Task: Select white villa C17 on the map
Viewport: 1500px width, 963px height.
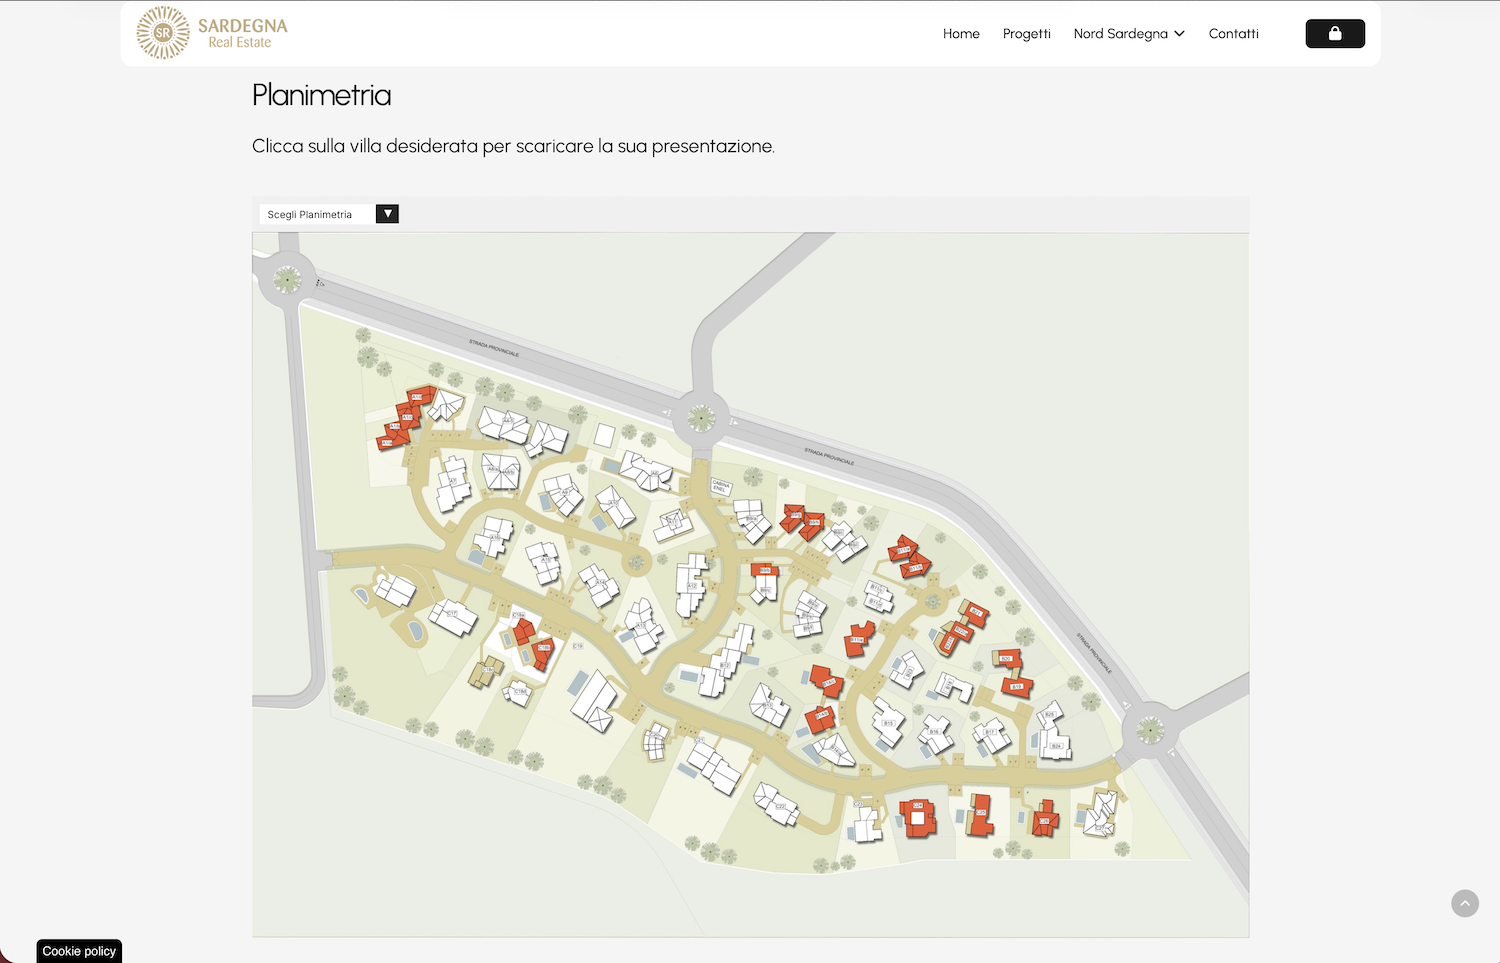Action: click(453, 617)
